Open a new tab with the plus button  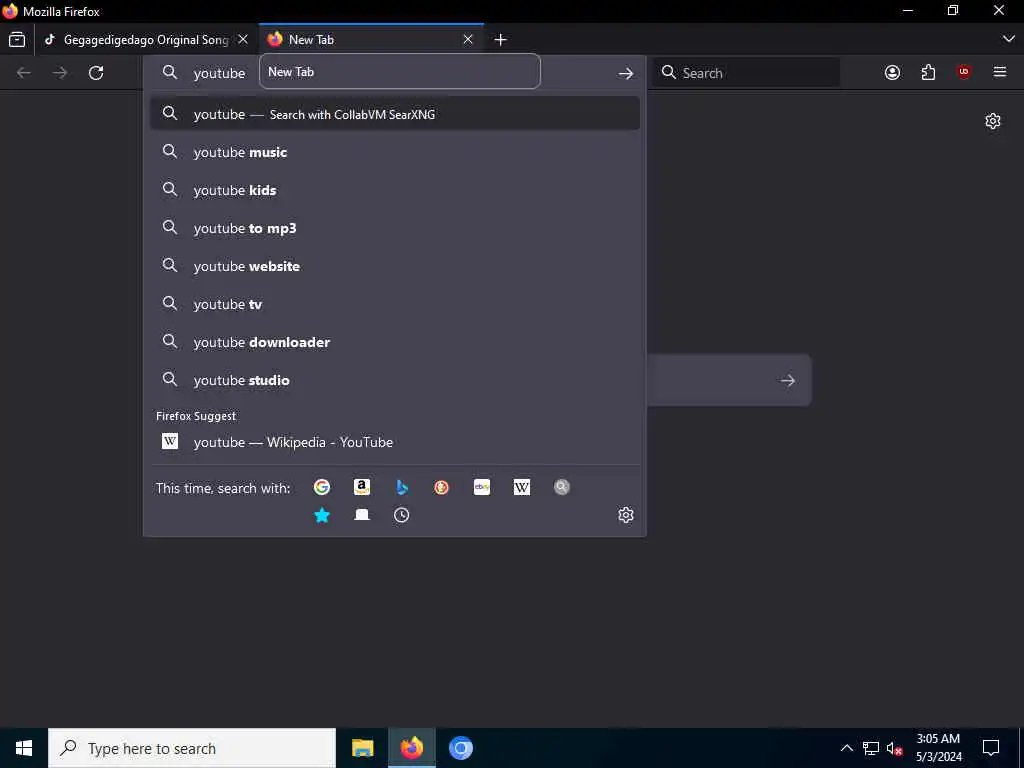coord(500,40)
